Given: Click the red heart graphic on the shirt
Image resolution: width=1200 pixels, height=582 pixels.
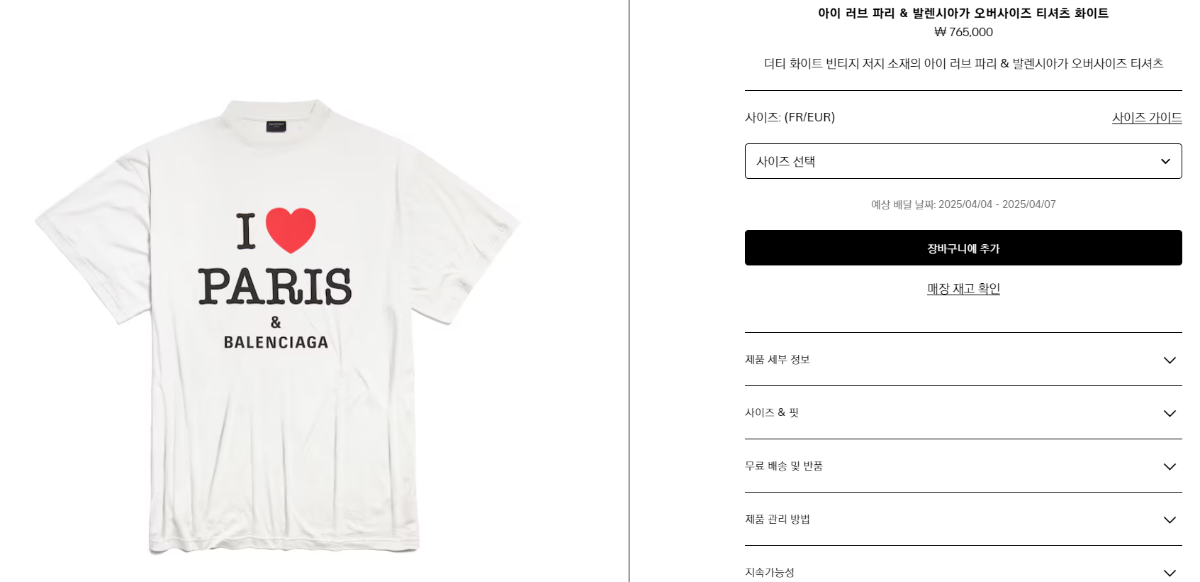Looking at the screenshot, I should pyautogui.click(x=291, y=230).
